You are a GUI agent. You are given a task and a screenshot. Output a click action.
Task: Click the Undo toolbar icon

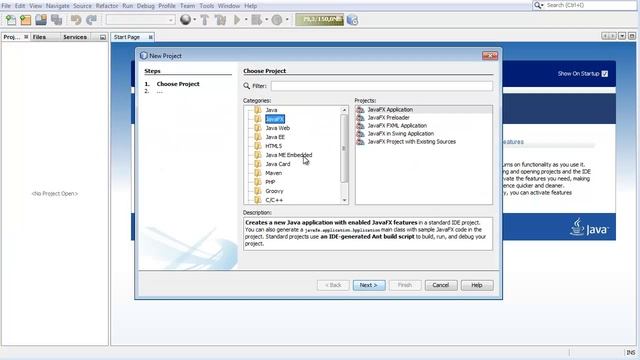click(76, 20)
